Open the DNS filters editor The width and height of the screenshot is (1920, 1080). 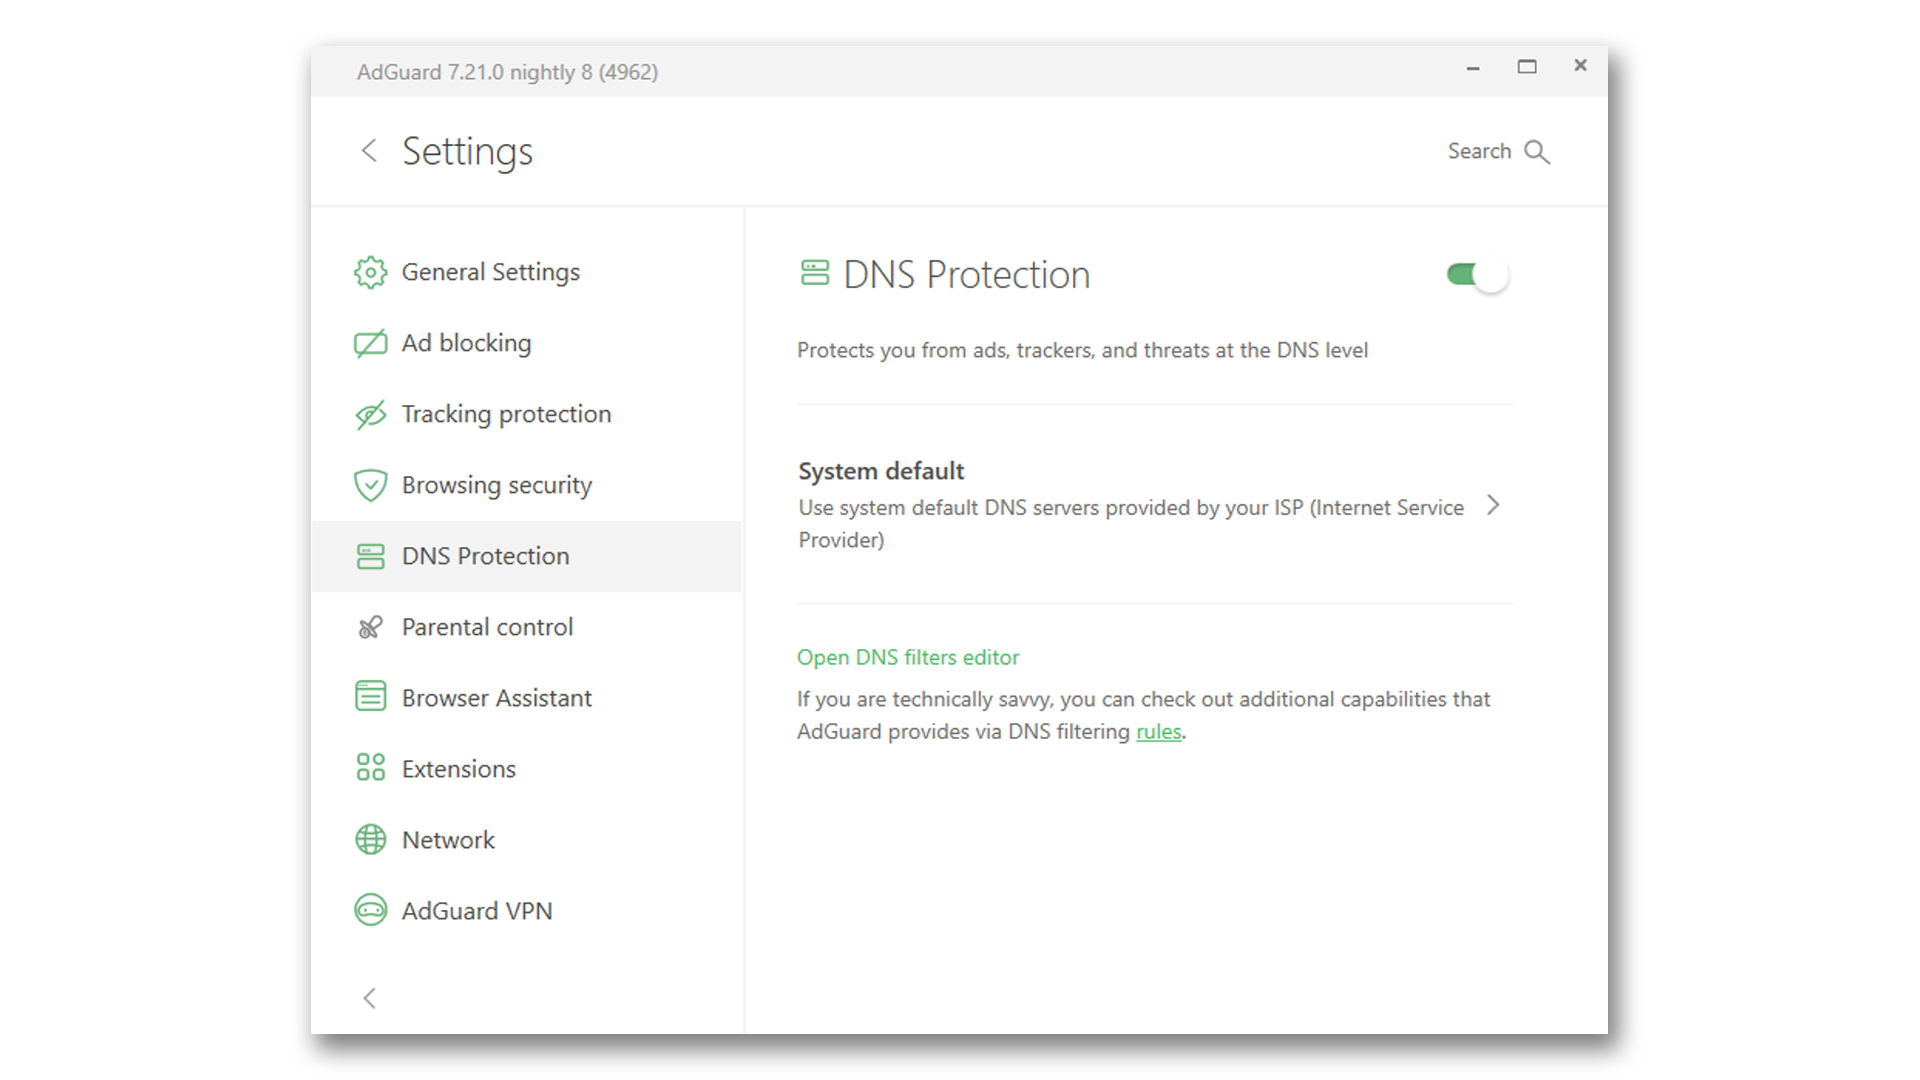click(x=907, y=657)
